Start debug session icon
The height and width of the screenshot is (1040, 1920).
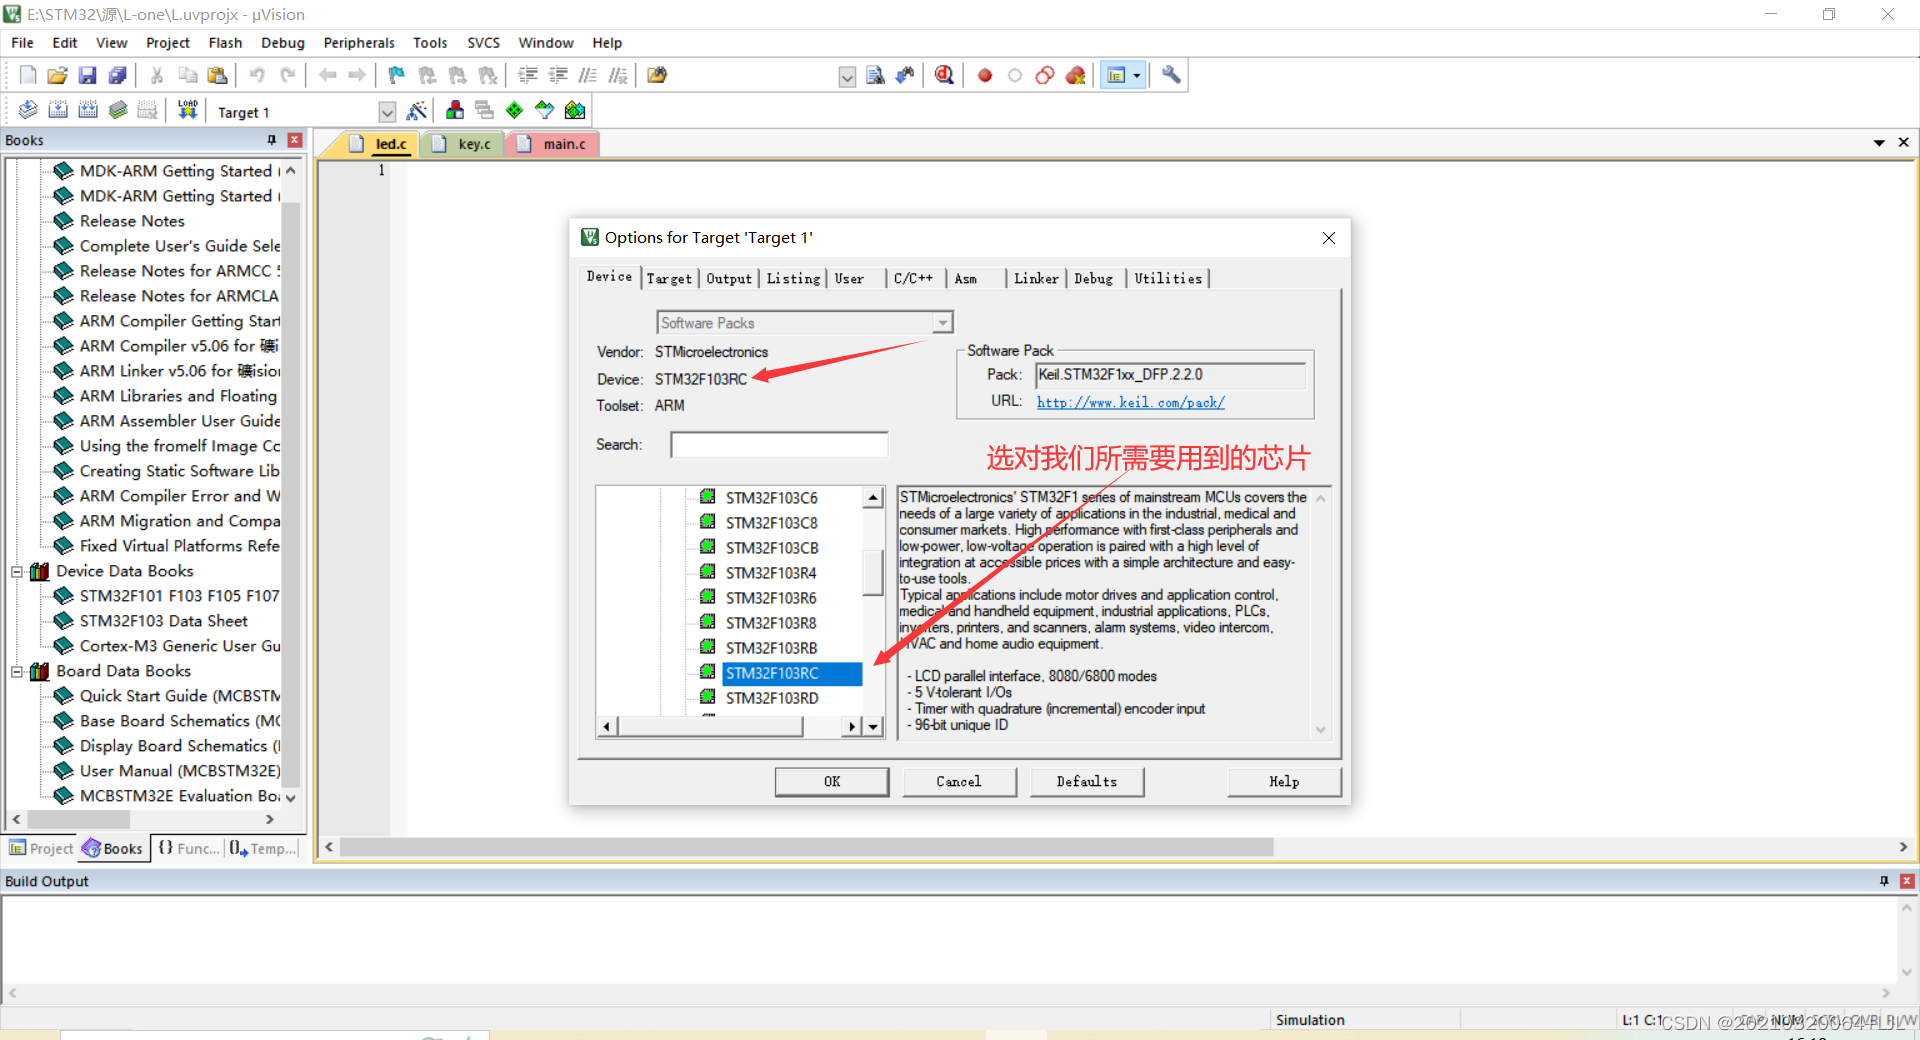944,75
